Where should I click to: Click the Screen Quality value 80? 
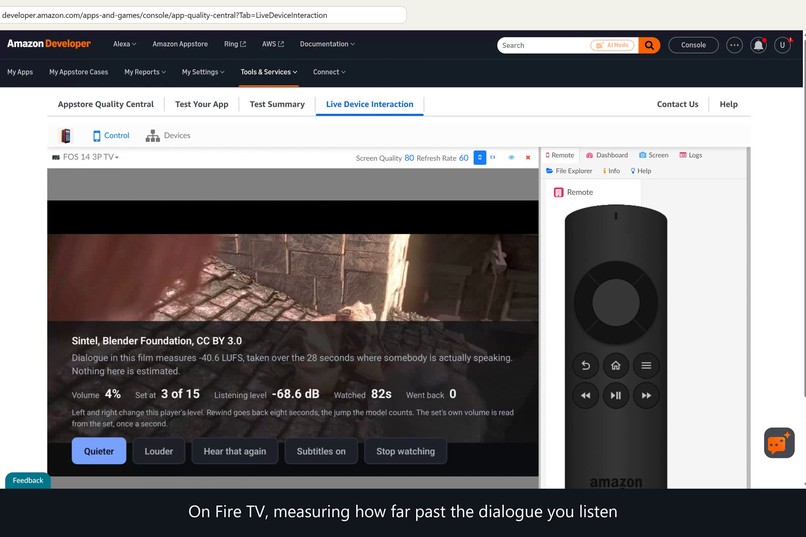point(409,158)
